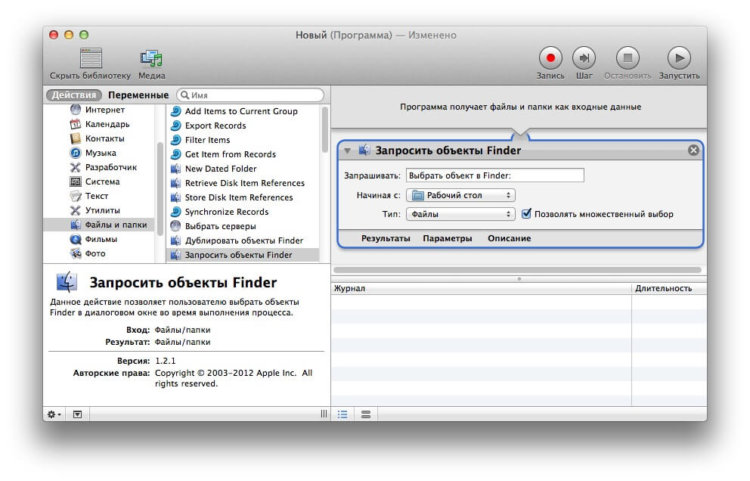
Task: Click the categories list vertical scrollbar
Action: click(160, 189)
